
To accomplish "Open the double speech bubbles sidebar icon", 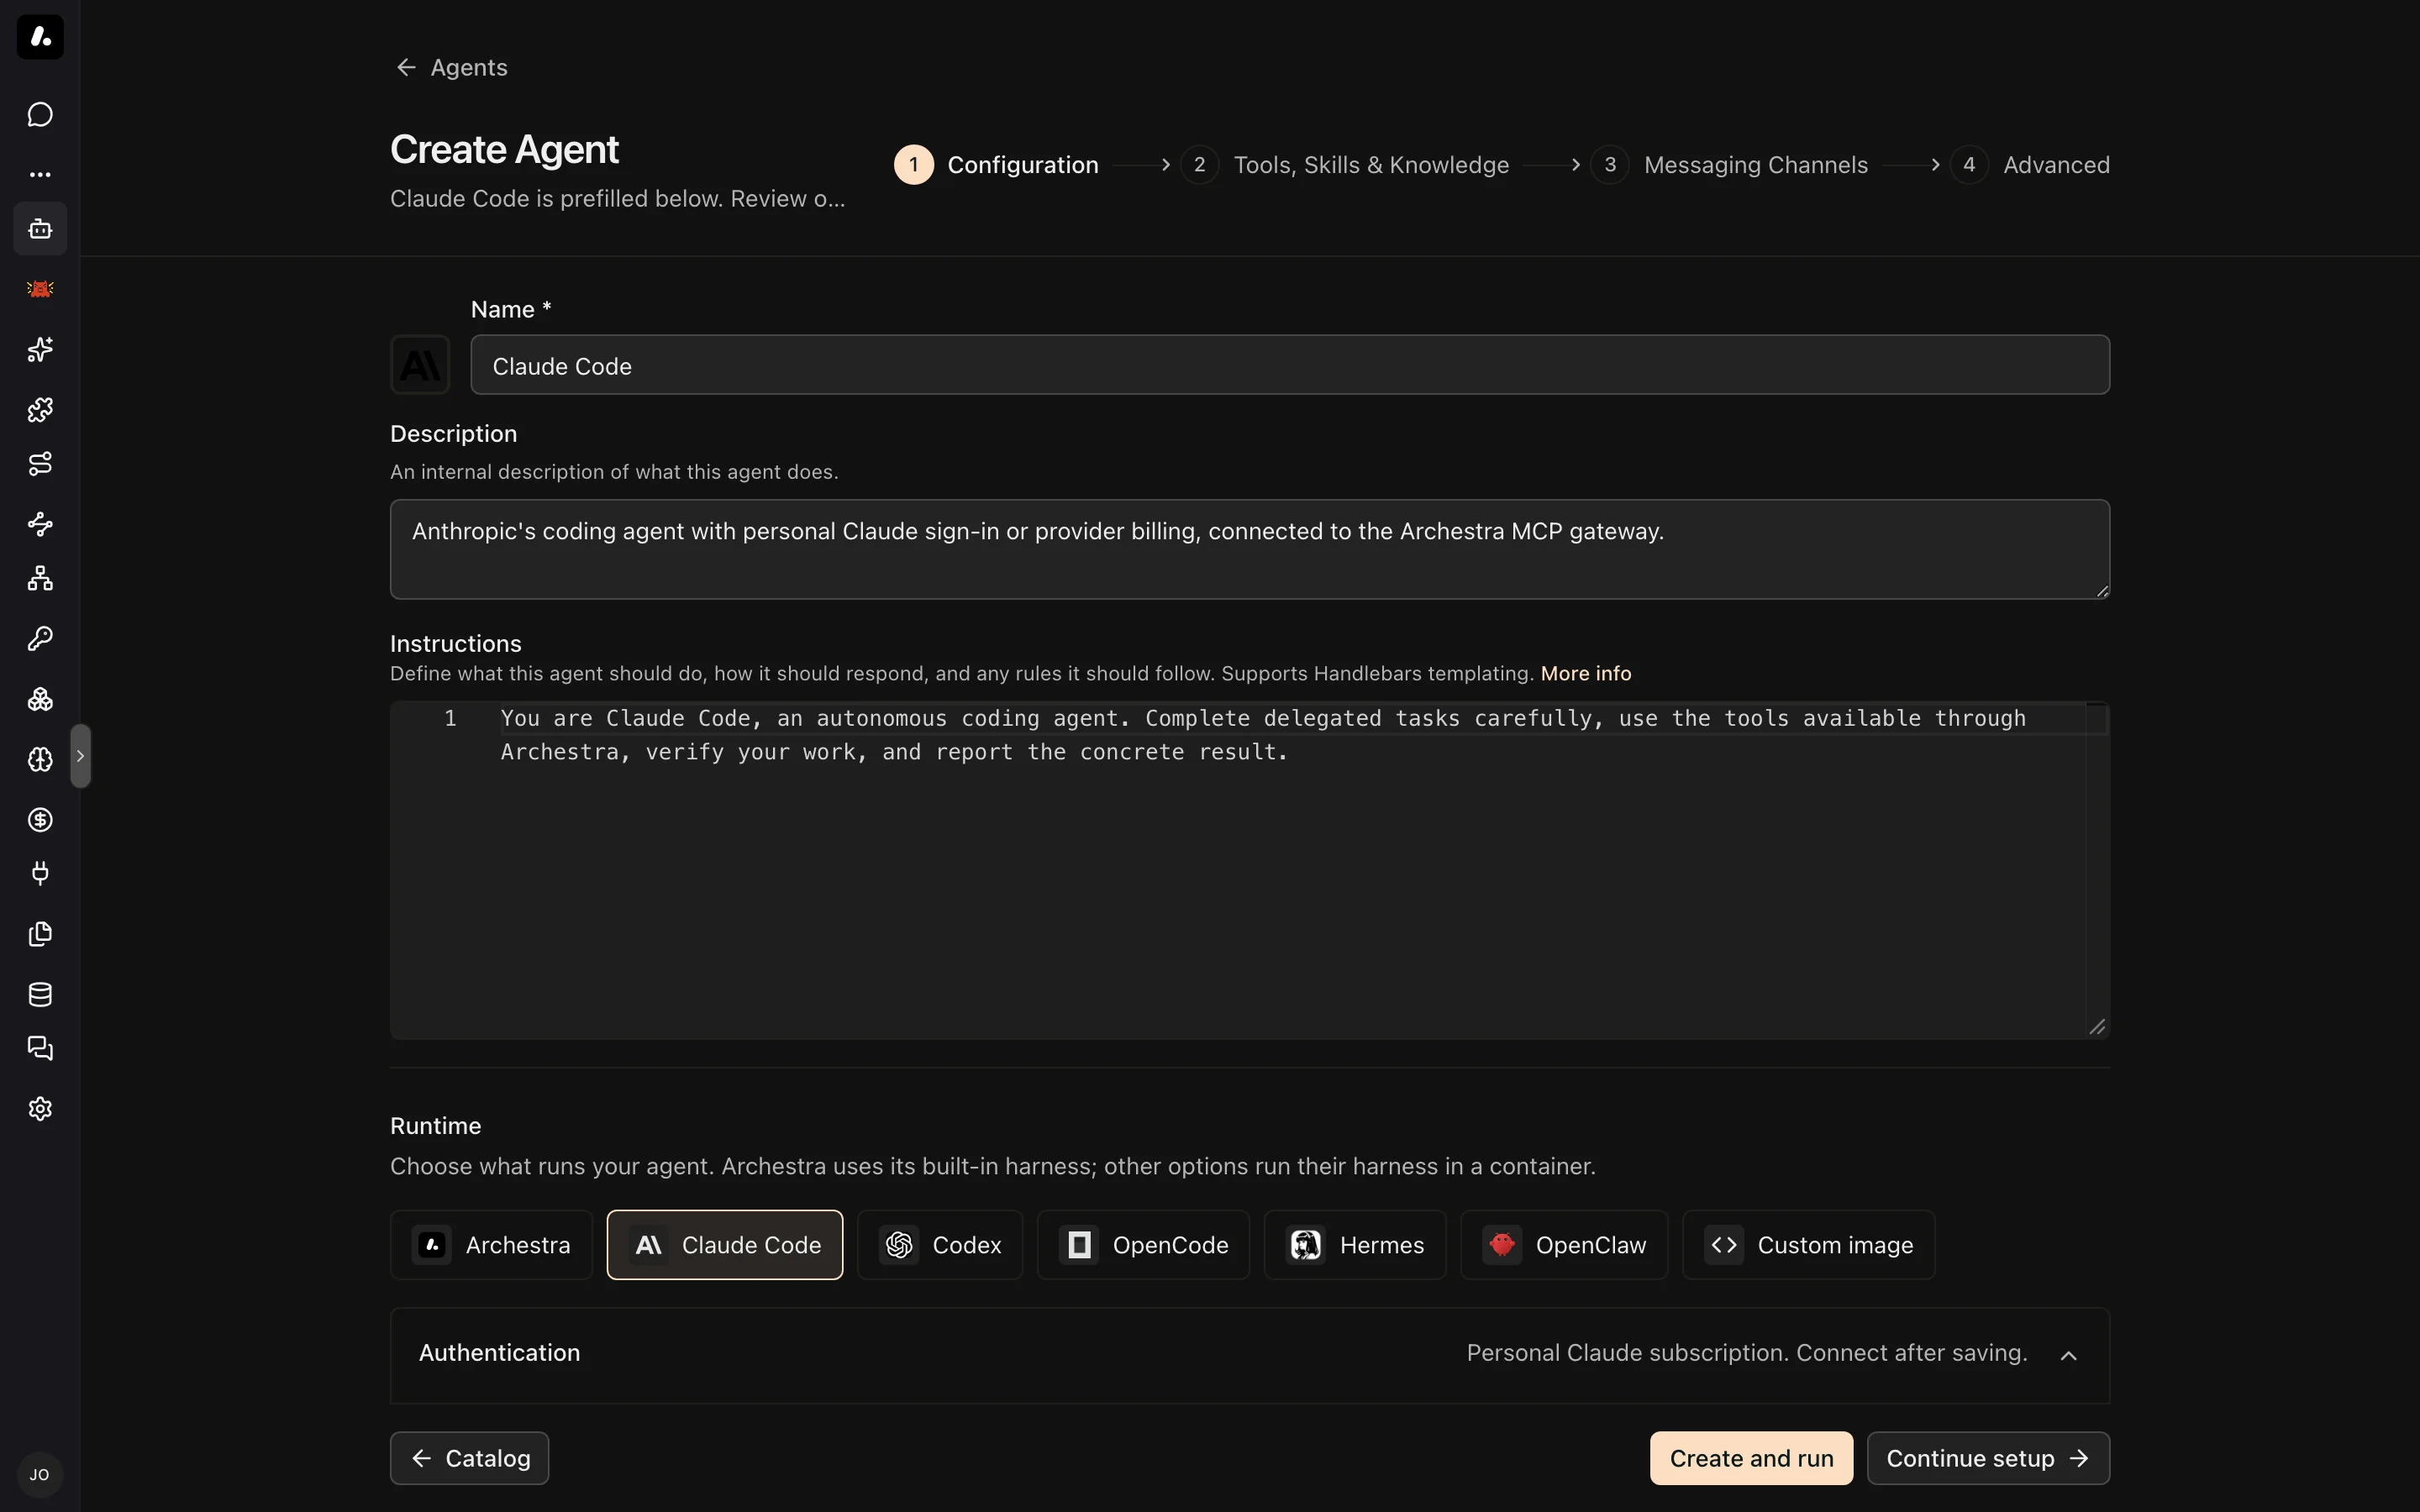I will coord(40,1049).
